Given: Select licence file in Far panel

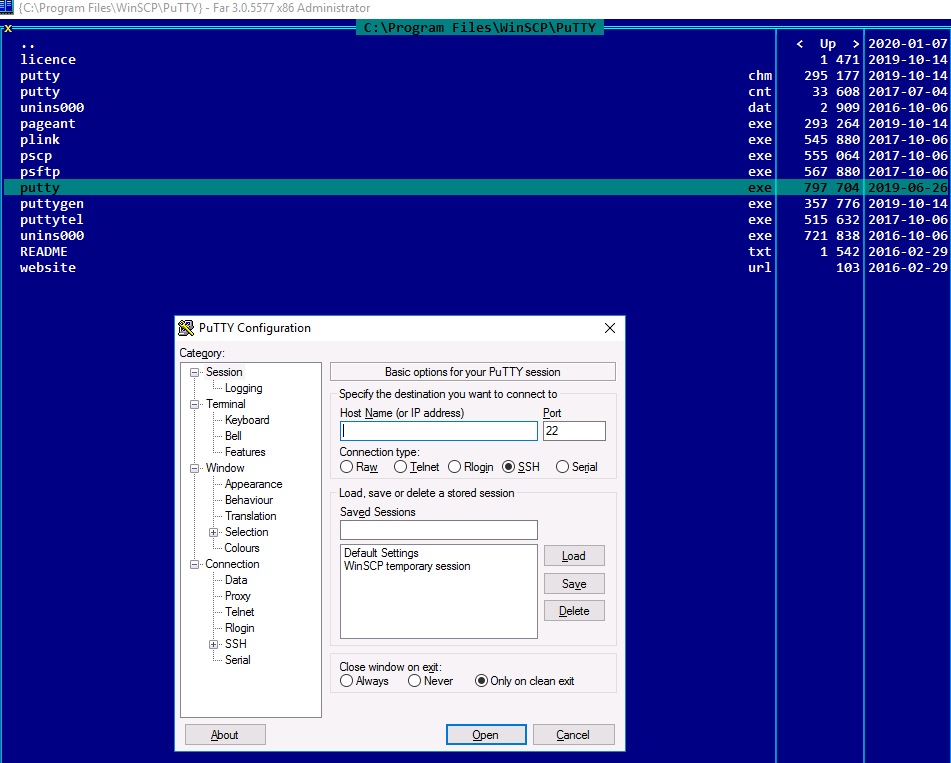Looking at the screenshot, I should (x=389, y=59).
